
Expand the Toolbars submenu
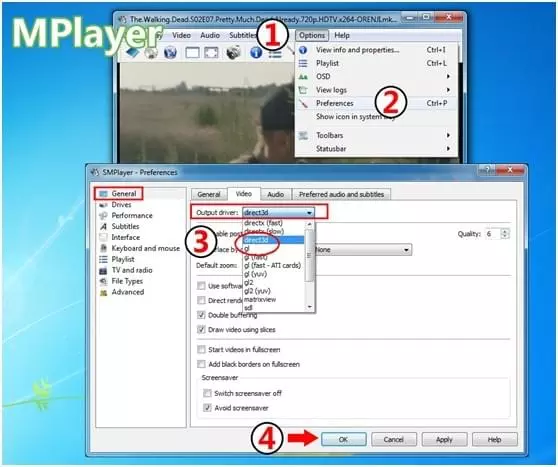376,135
